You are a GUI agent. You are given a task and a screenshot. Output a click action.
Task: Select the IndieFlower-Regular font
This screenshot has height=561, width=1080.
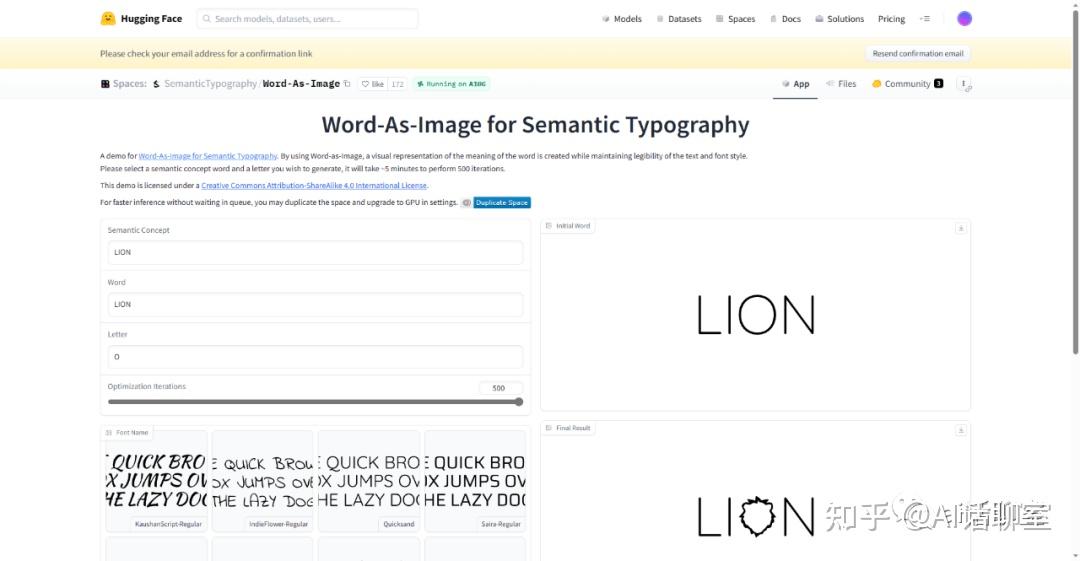pyautogui.click(x=262, y=481)
